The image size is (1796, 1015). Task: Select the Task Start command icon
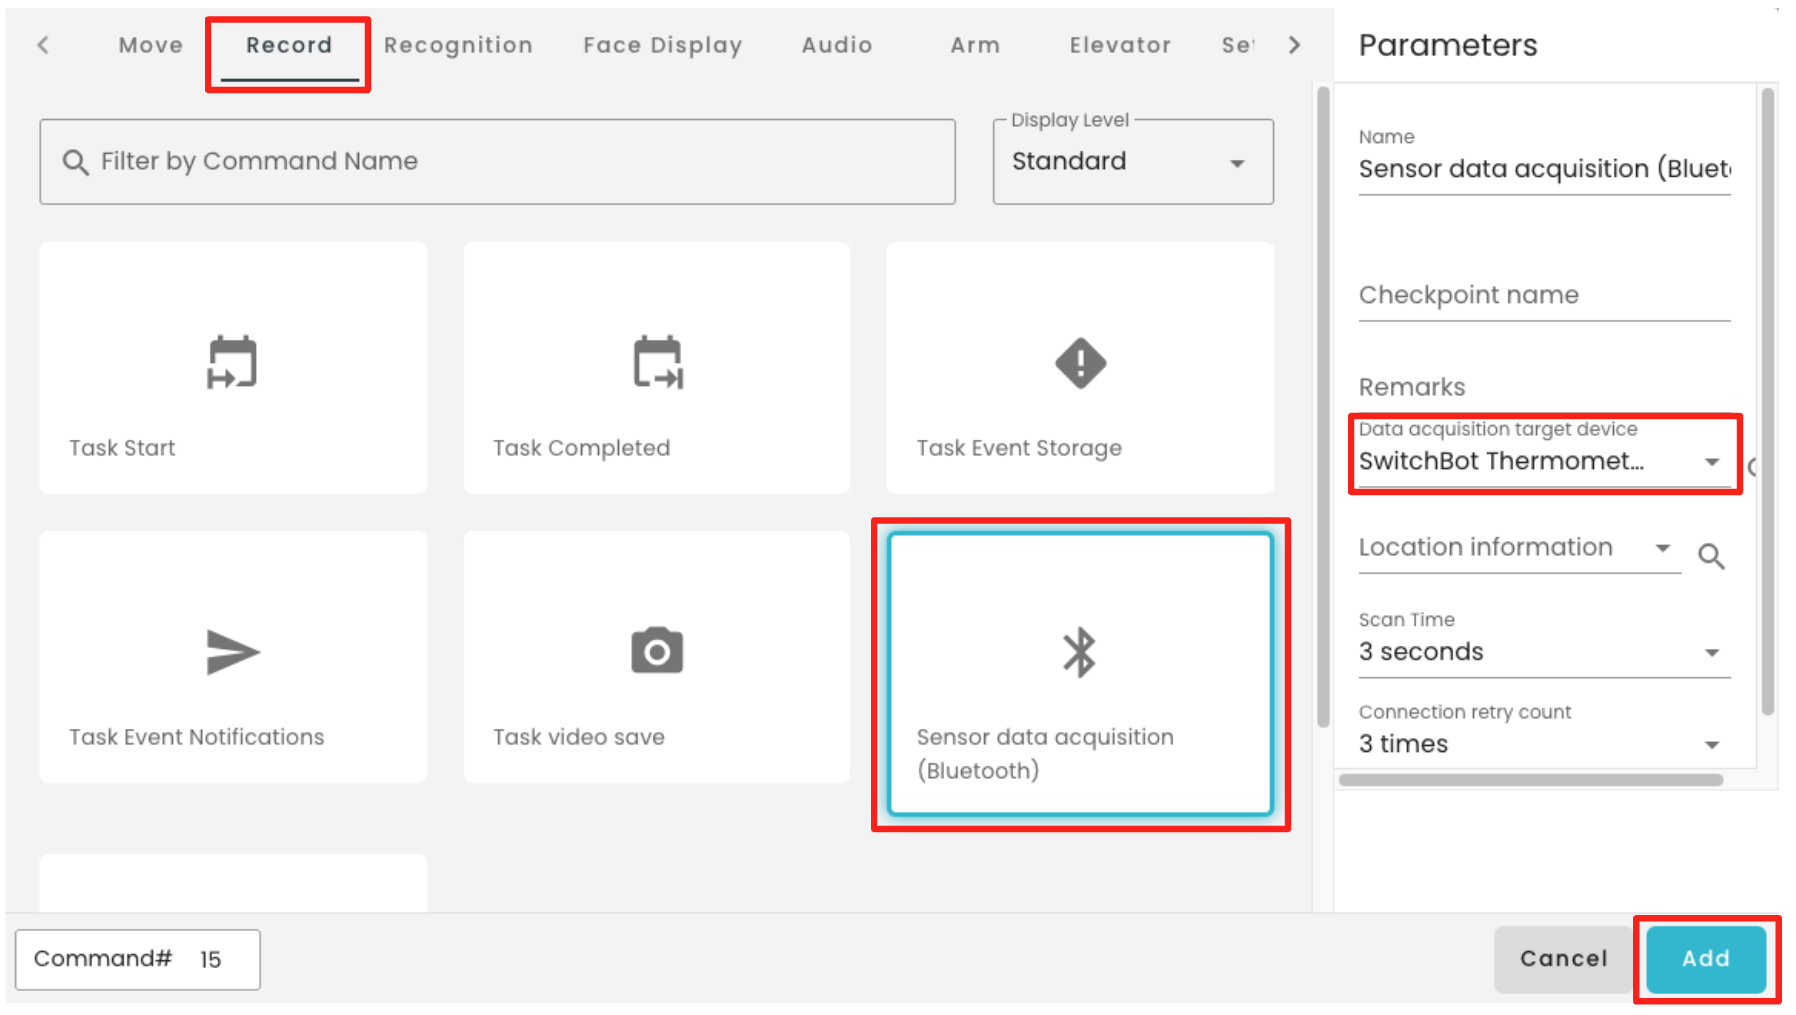pos(232,362)
